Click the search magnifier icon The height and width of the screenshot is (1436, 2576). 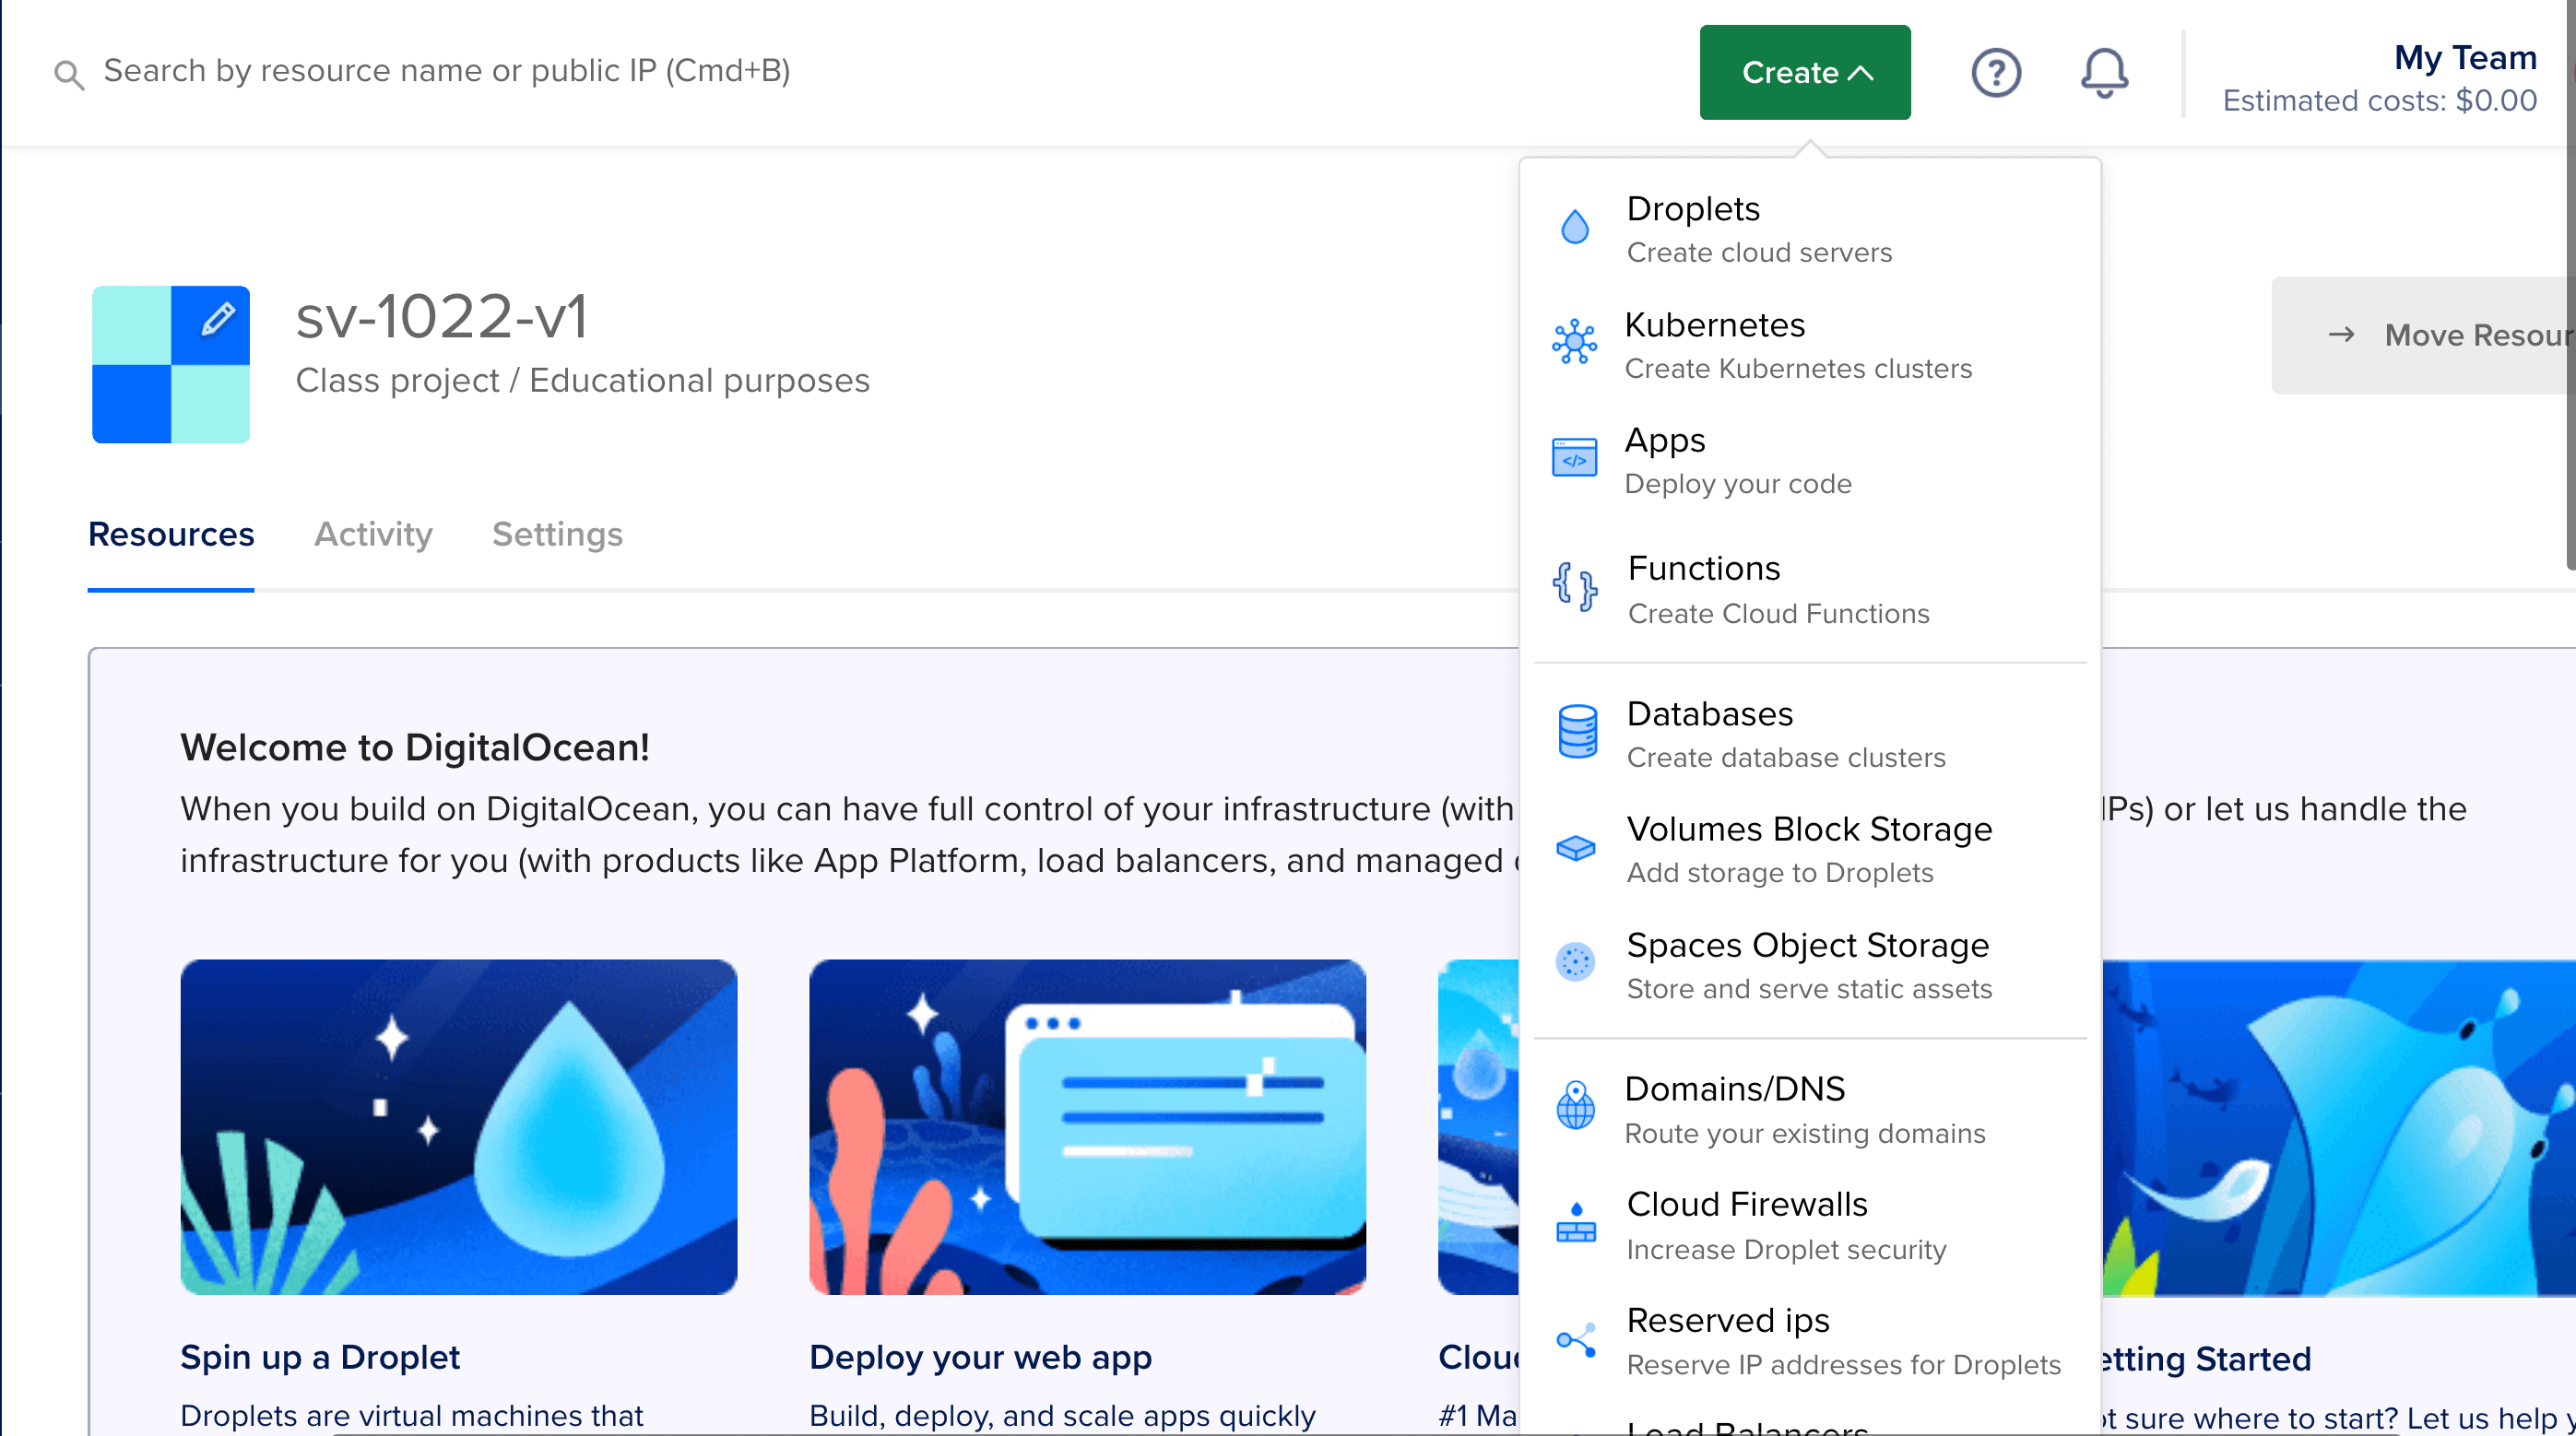click(x=68, y=73)
